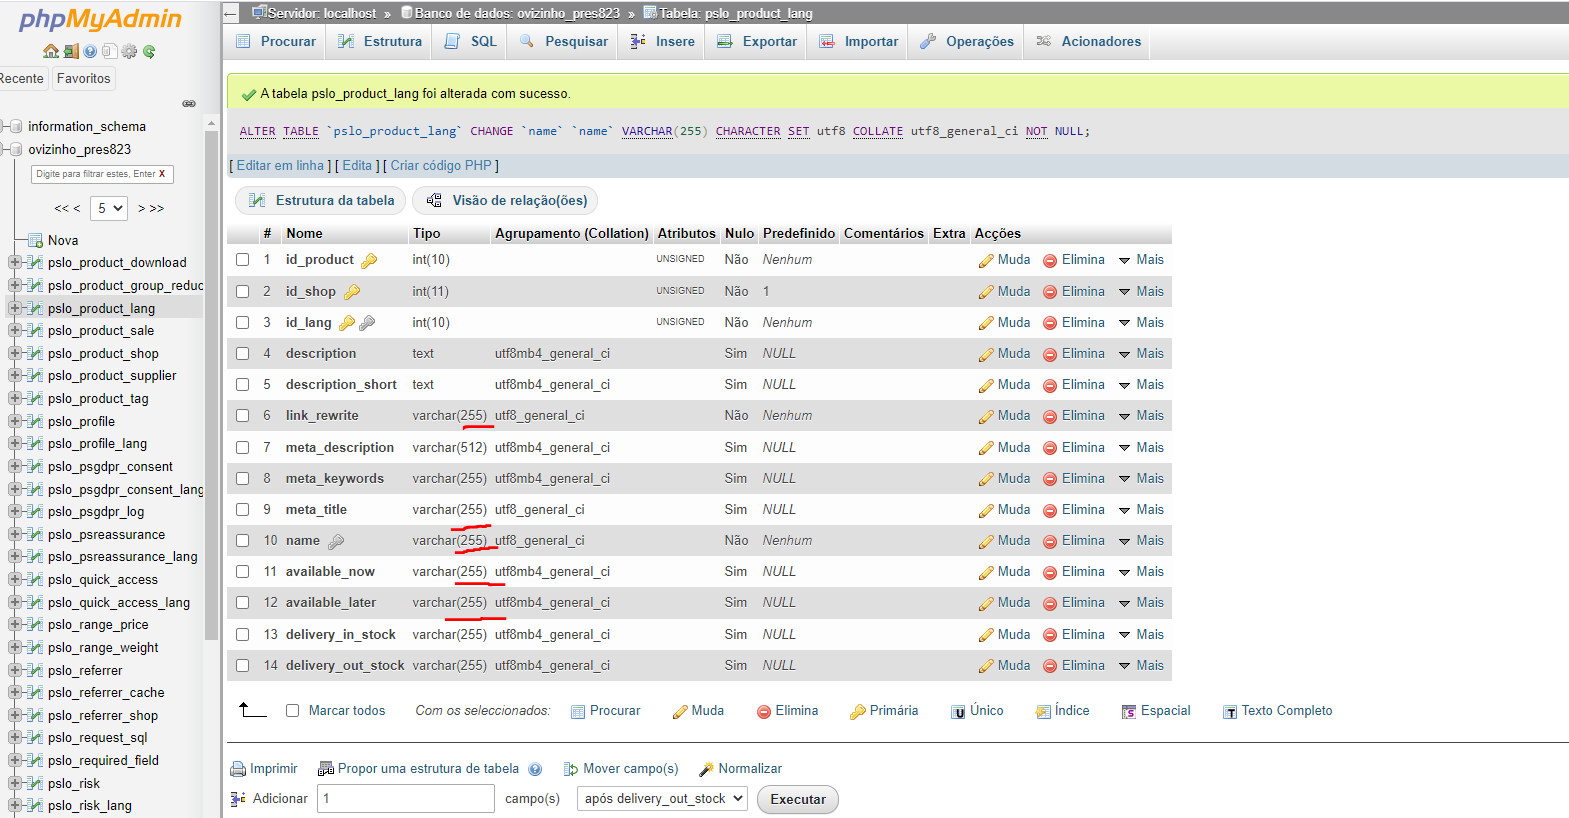1569x818 pixels.
Task: Click the Texto Completo icon in bulk actions
Action: 1230,712
